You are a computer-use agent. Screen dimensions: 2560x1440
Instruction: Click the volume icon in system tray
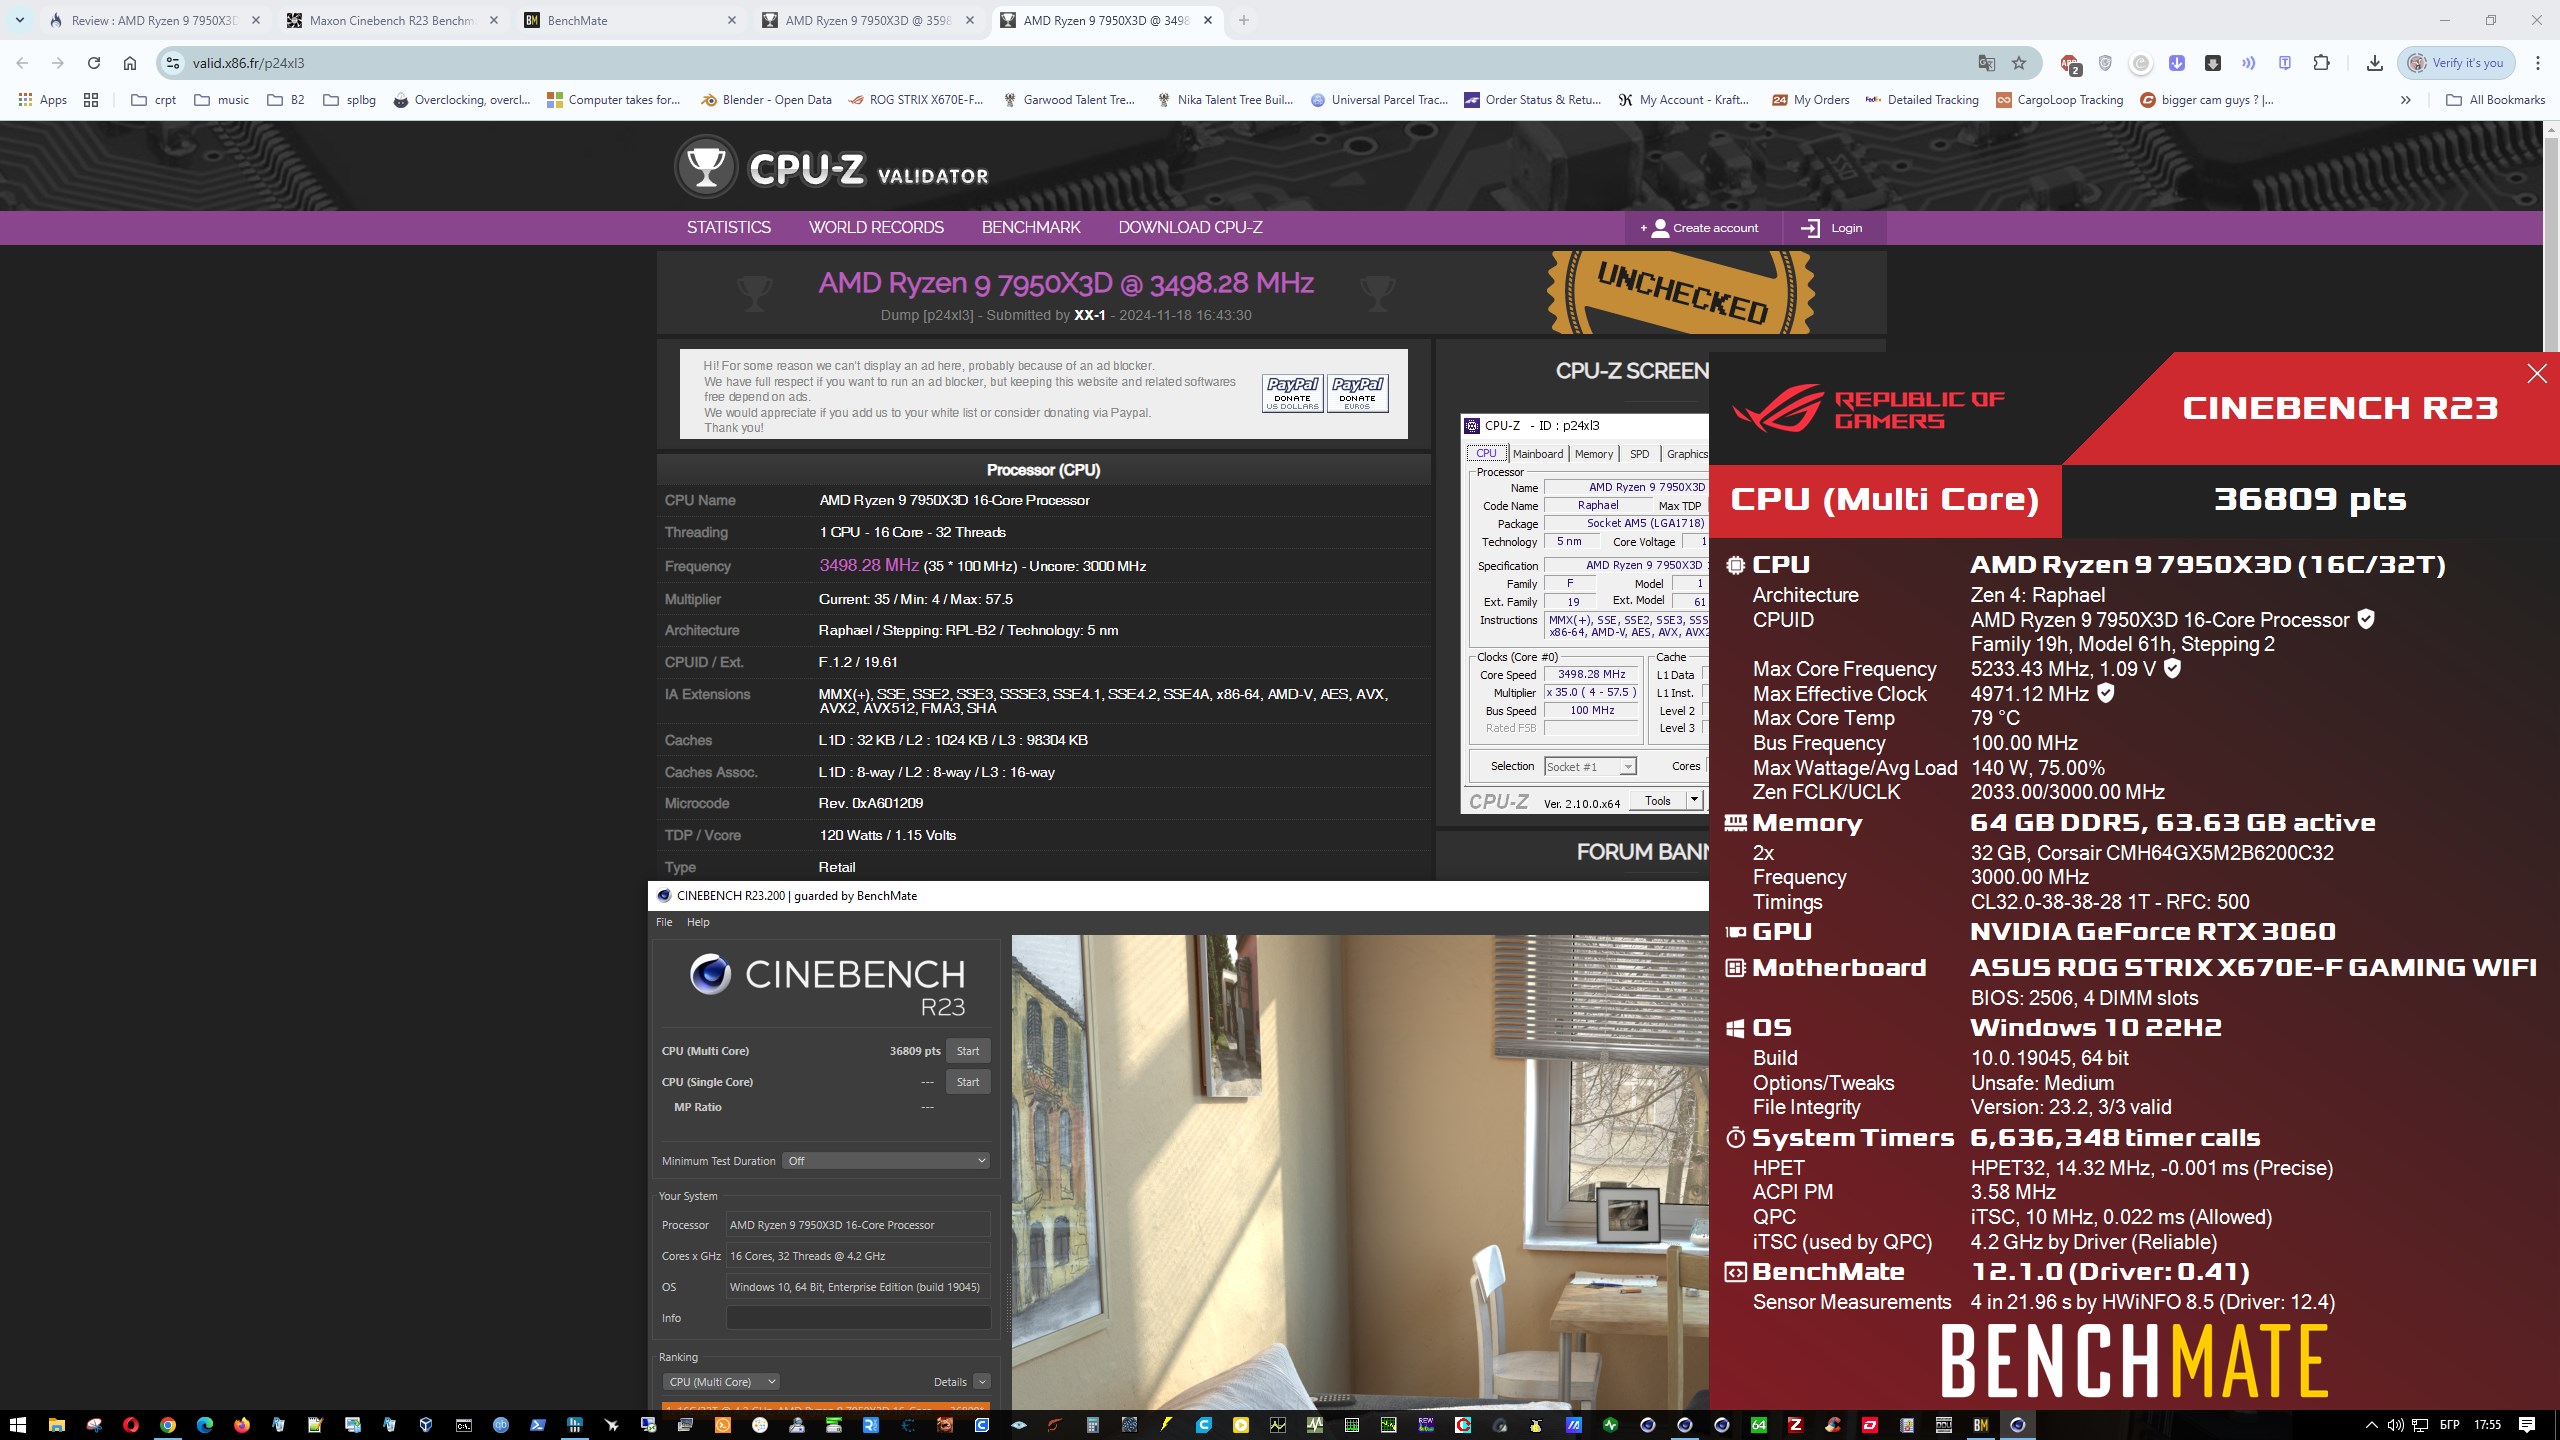(2395, 1425)
